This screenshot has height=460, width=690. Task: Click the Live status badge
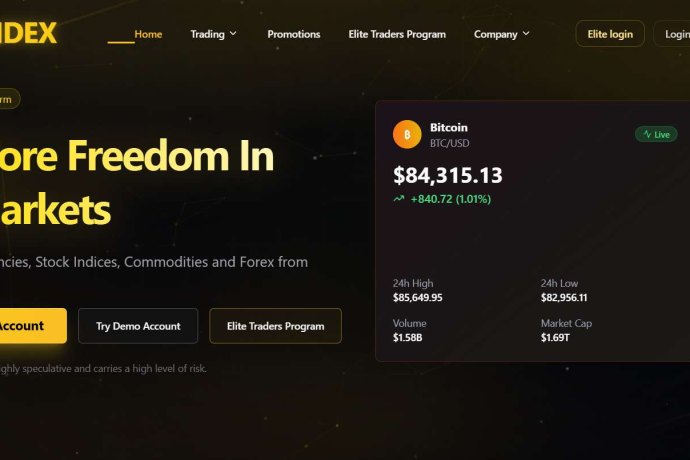pos(656,134)
